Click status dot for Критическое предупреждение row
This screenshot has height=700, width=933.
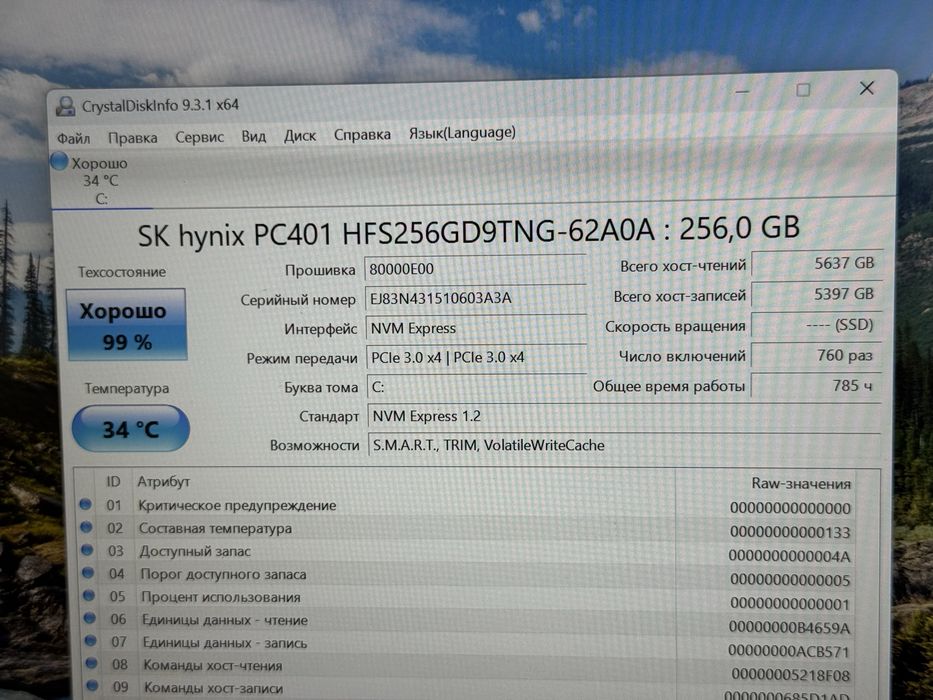click(x=86, y=504)
